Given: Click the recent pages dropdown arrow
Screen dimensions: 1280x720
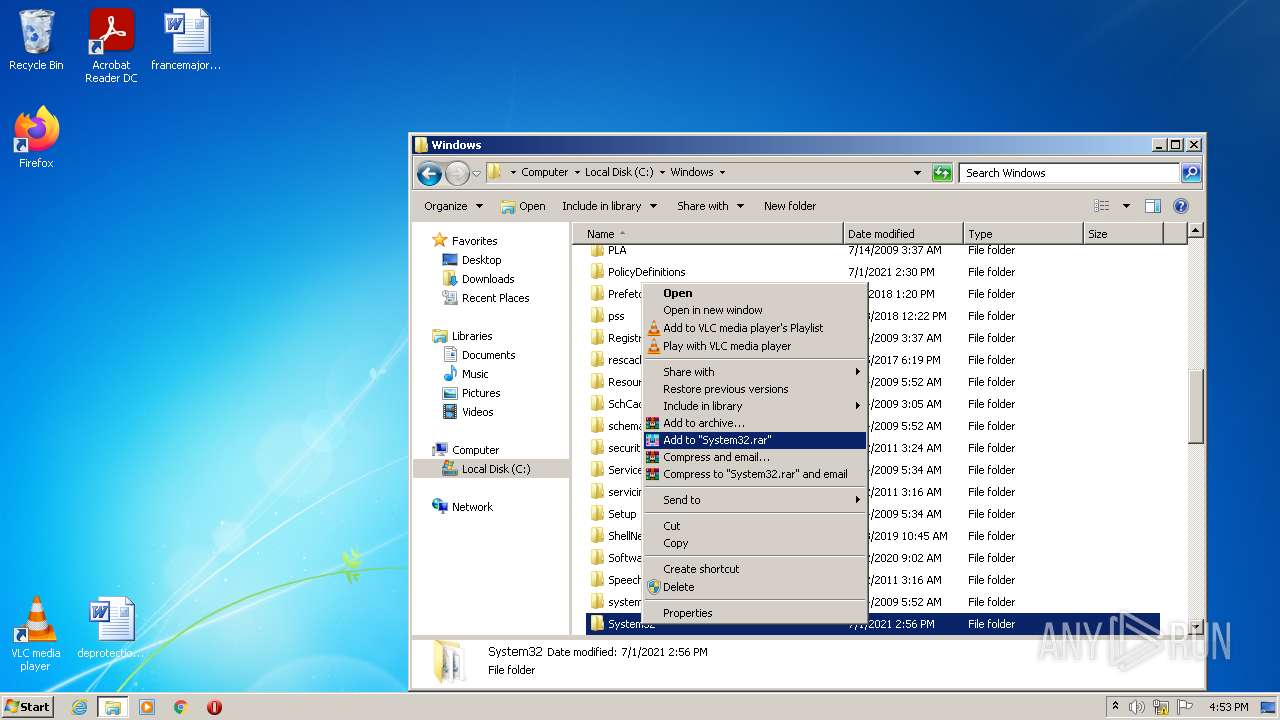Looking at the screenshot, I should tap(476, 173).
